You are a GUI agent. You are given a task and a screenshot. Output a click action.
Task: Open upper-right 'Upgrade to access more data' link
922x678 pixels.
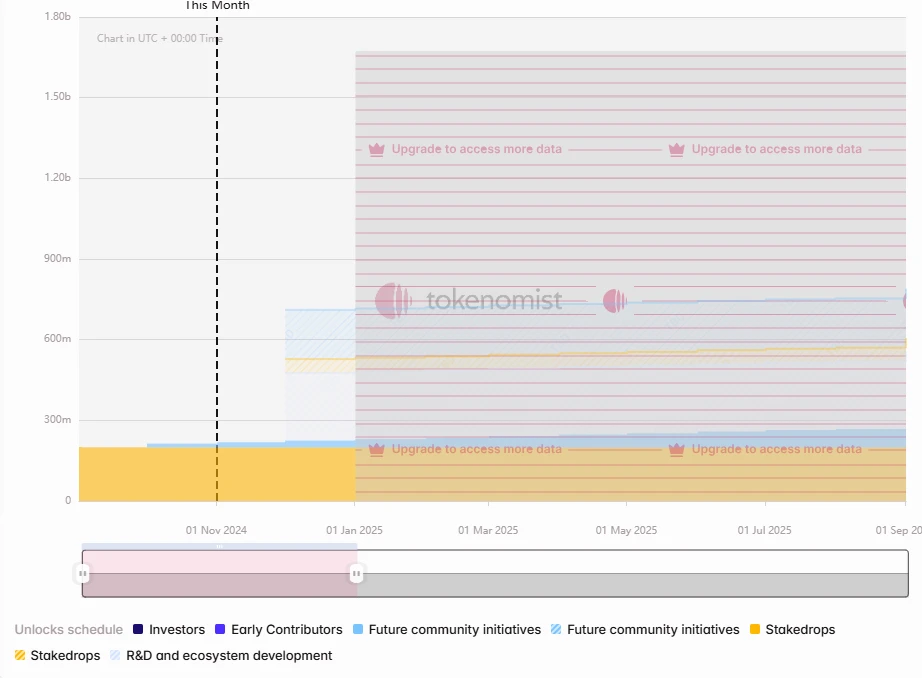coord(776,150)
